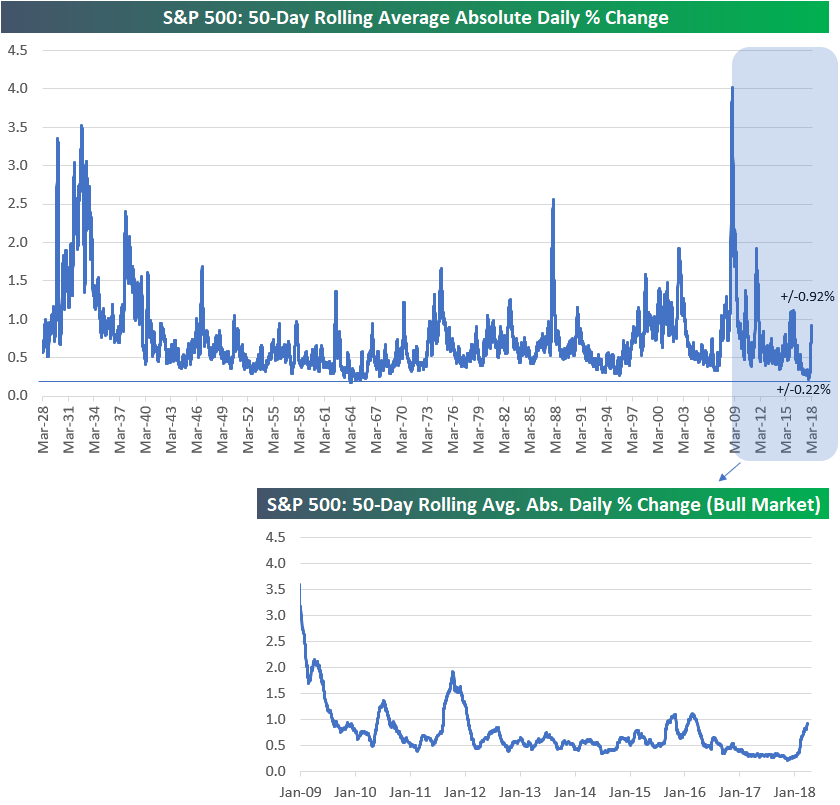Click the bottom chart's "0.0" y-axis value
The width and height of the screenshot is (840, 805).
click(x=276, y=771)
